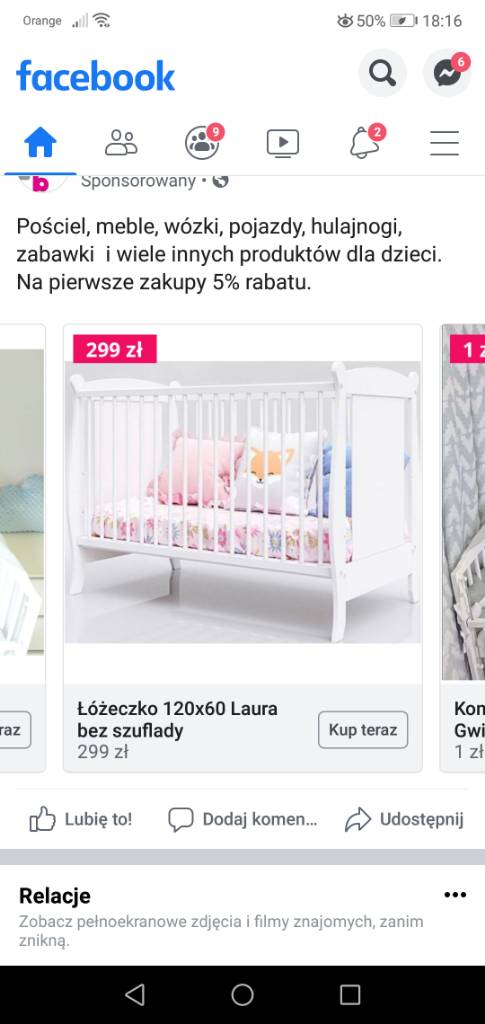Tap Dodaj komentarz button

click(243, 819)
